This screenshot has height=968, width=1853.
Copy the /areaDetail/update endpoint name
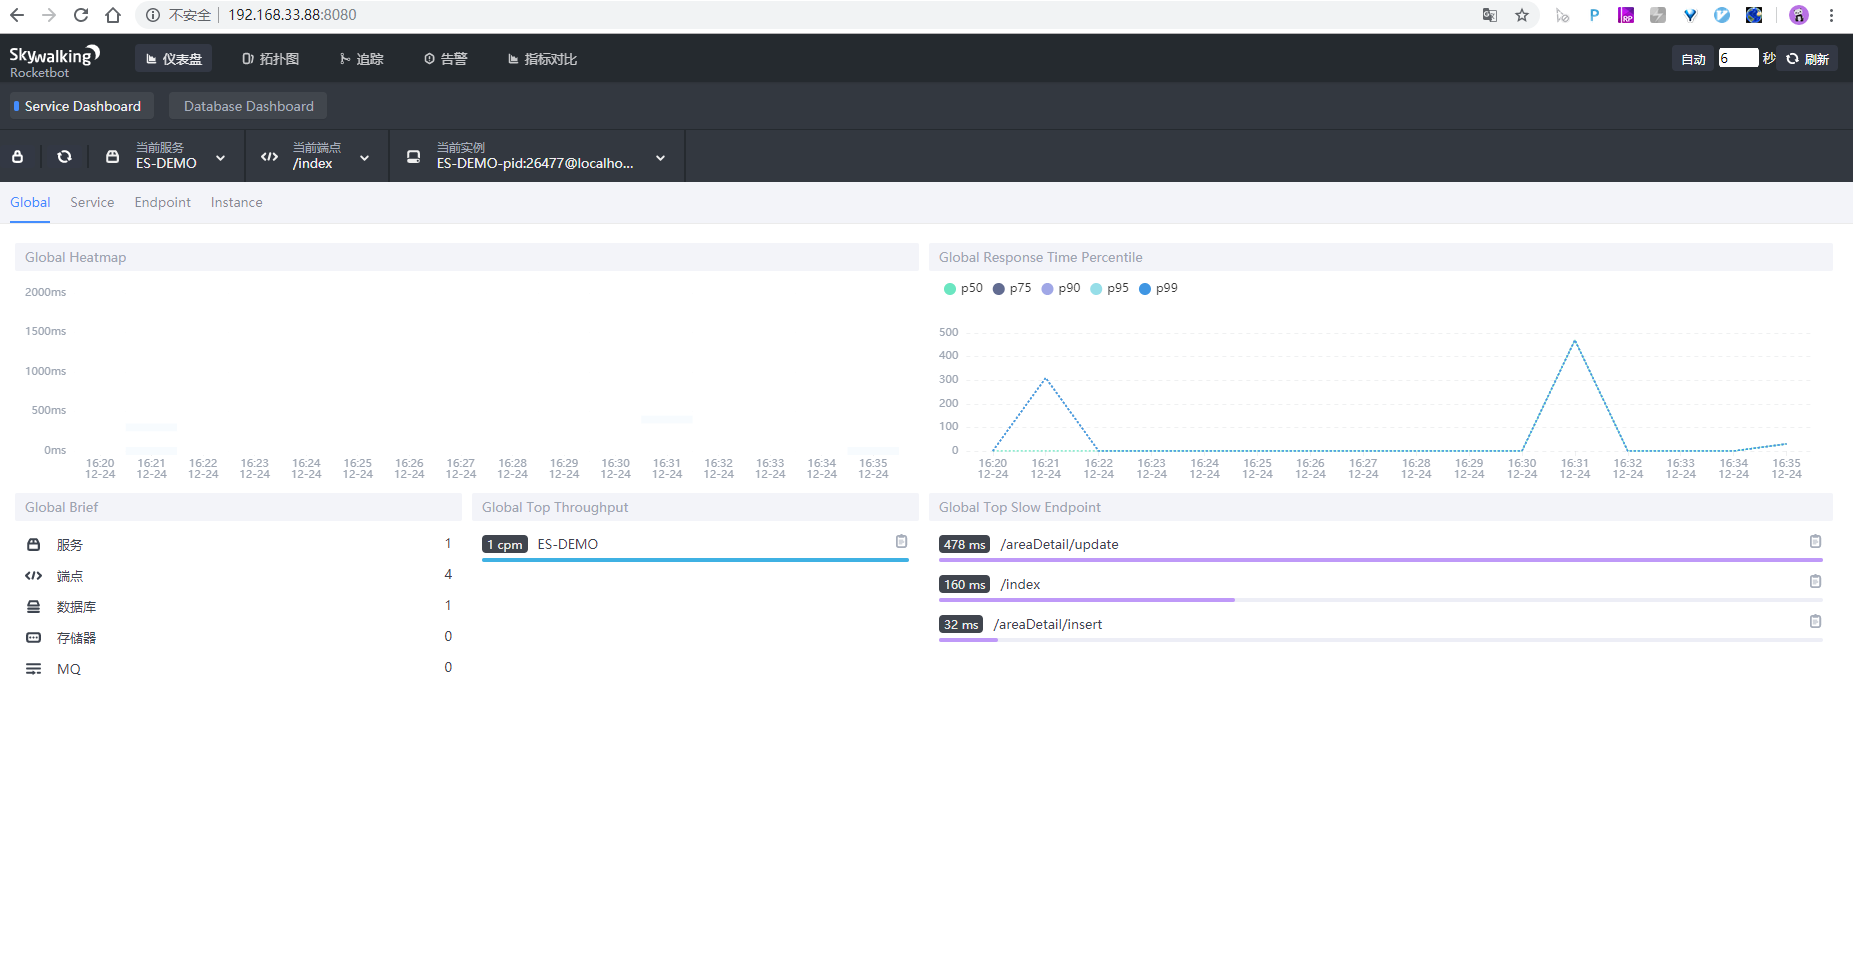[1815, 541]
